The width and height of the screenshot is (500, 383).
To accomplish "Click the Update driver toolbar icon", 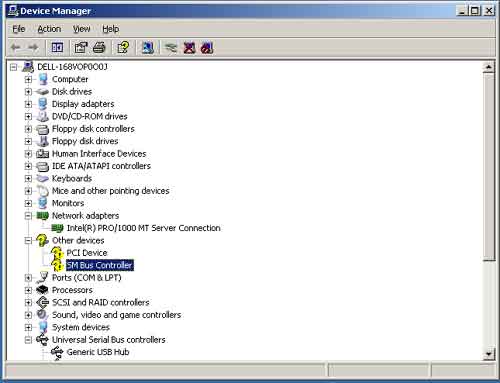I will tap(171, 48).
